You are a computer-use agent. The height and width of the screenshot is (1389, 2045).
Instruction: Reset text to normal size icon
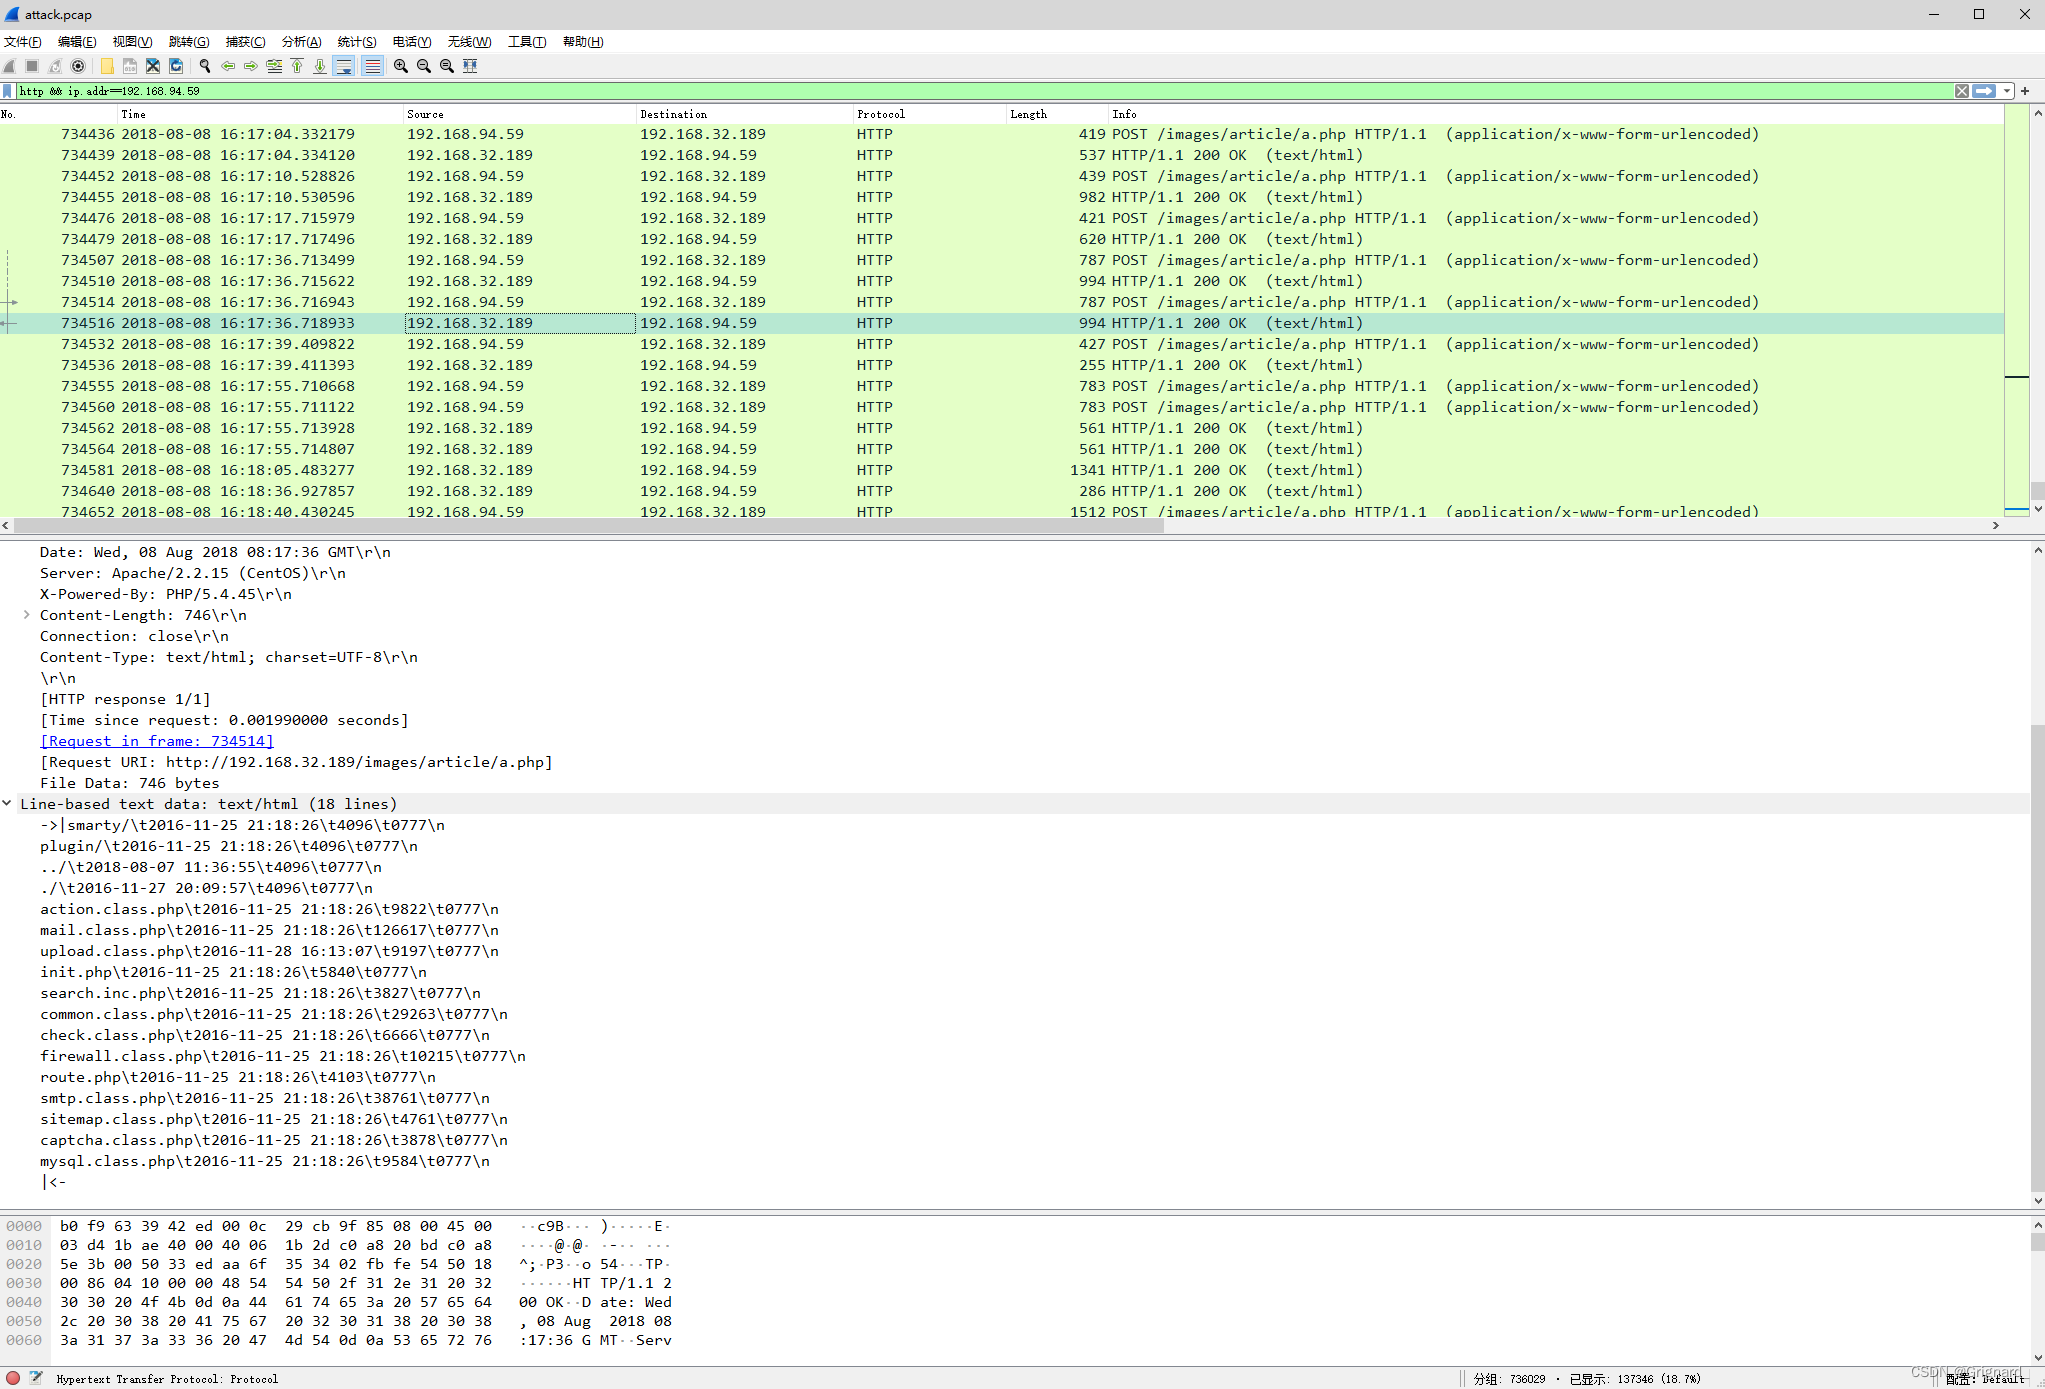tap(447, 66)
